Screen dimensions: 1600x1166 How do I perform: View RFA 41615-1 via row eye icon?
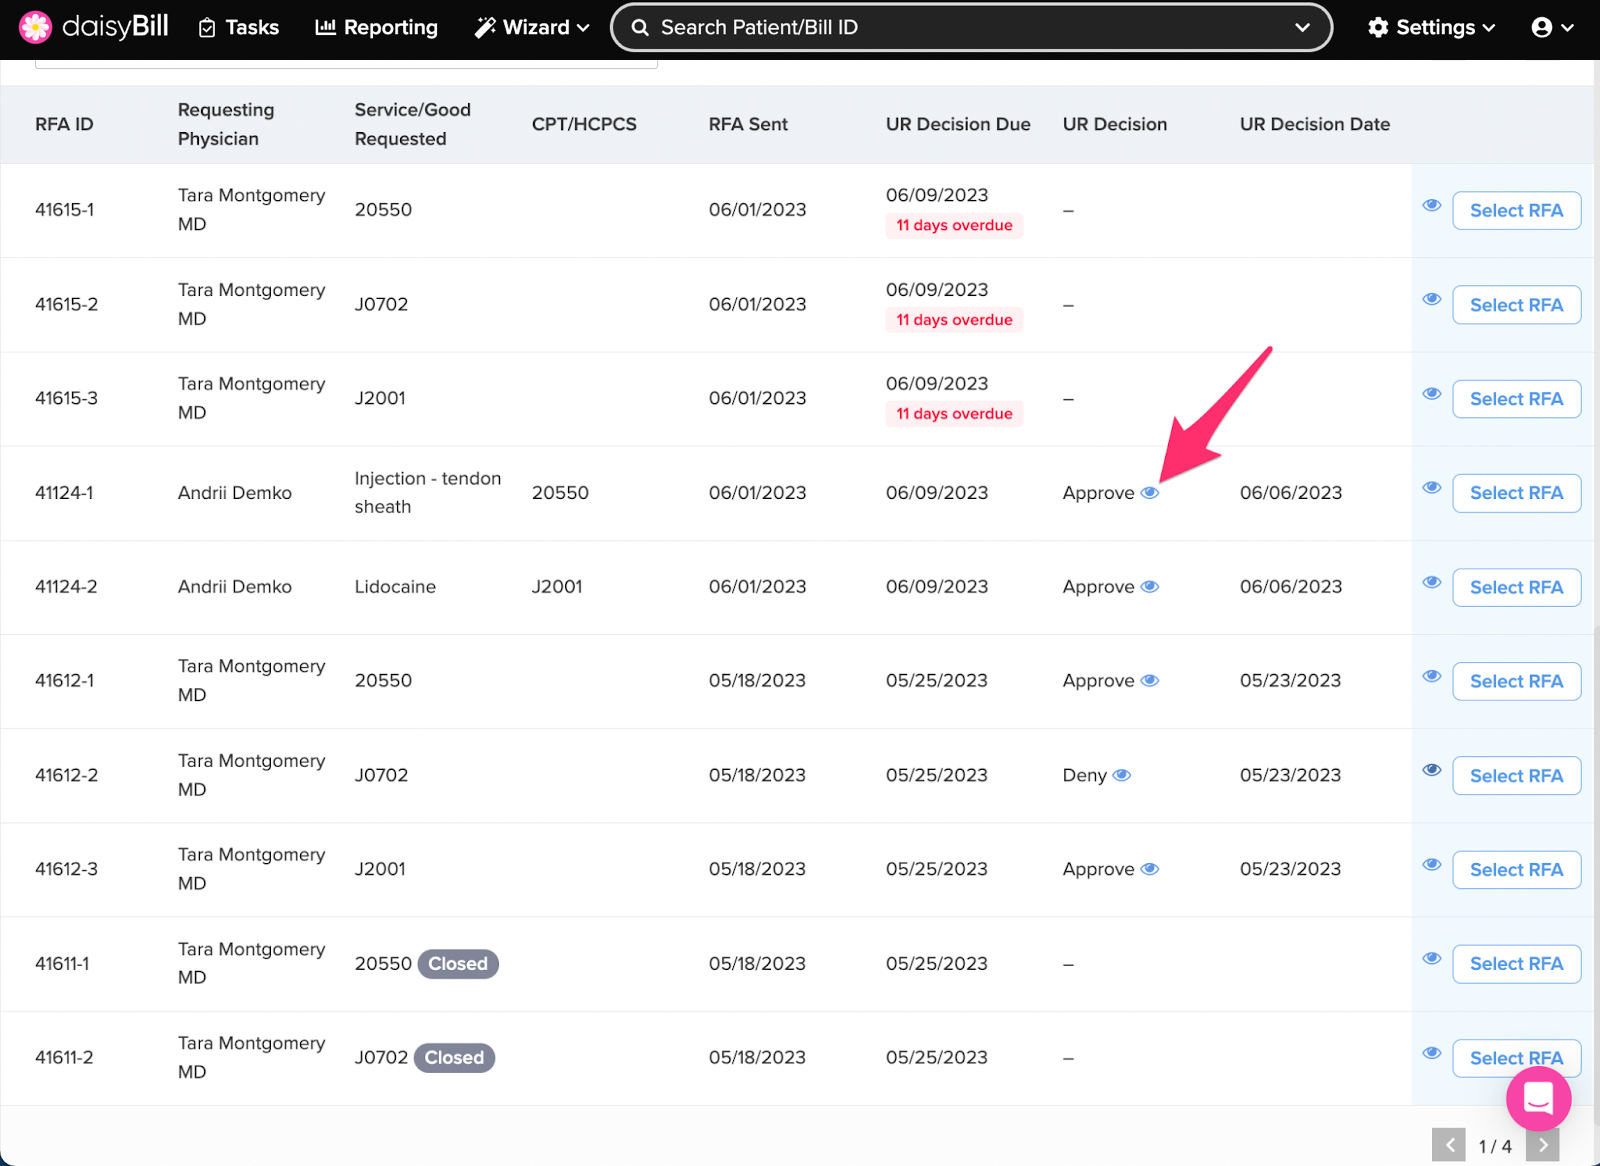coord(1432,205)
